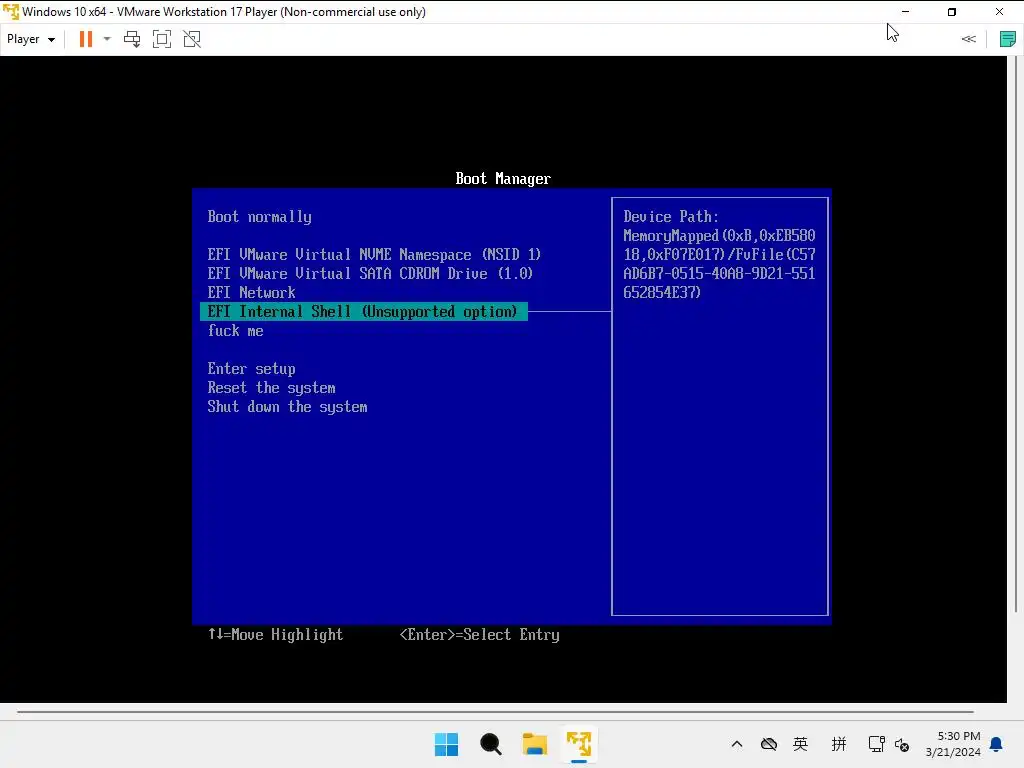Send Ctrl+Alt+Del to the virtual machine
Viewport: 1024px width, 768px height.
tap(132, 39)
